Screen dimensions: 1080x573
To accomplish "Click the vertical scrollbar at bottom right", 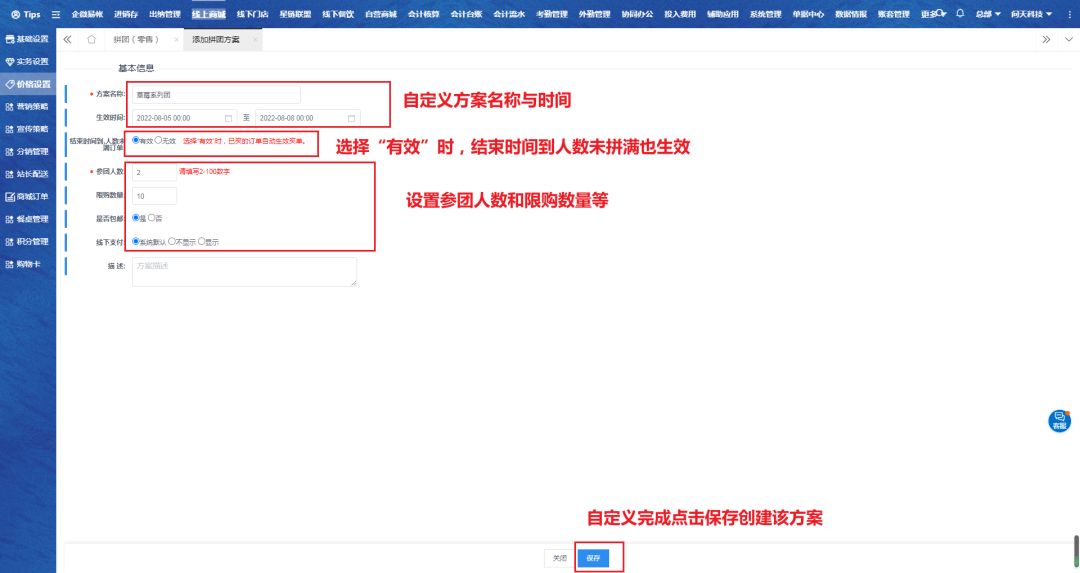I will click(1076, 550).
